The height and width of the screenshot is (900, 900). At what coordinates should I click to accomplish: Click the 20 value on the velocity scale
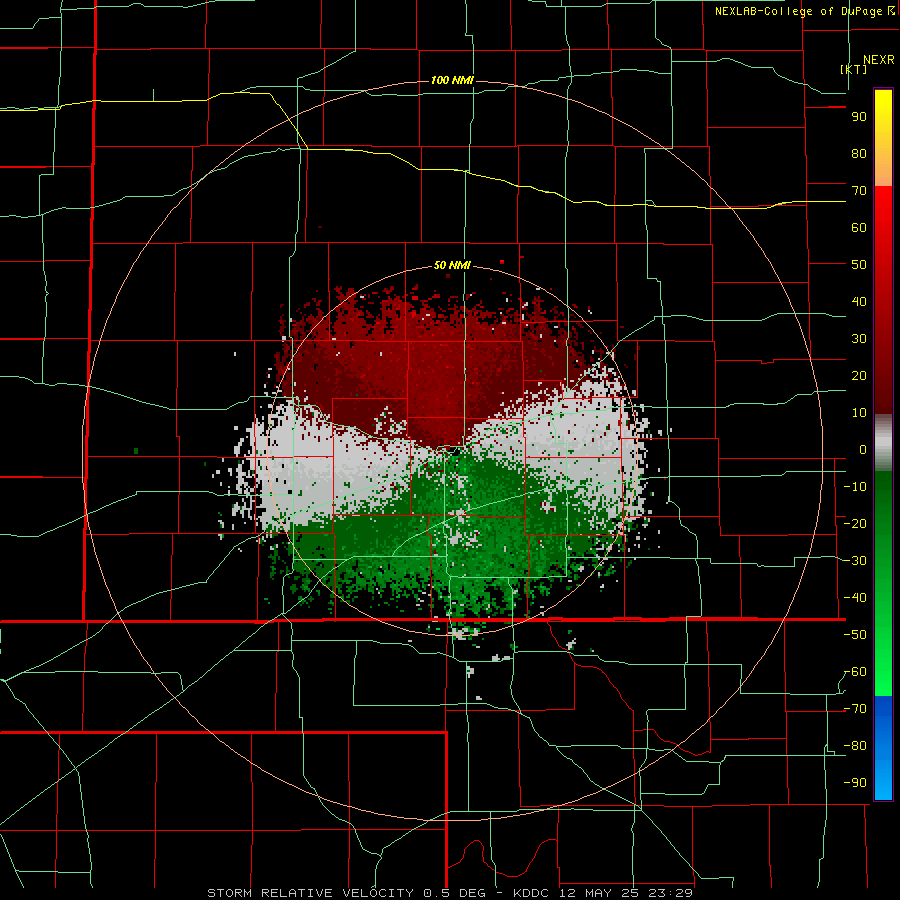[859, 376]
